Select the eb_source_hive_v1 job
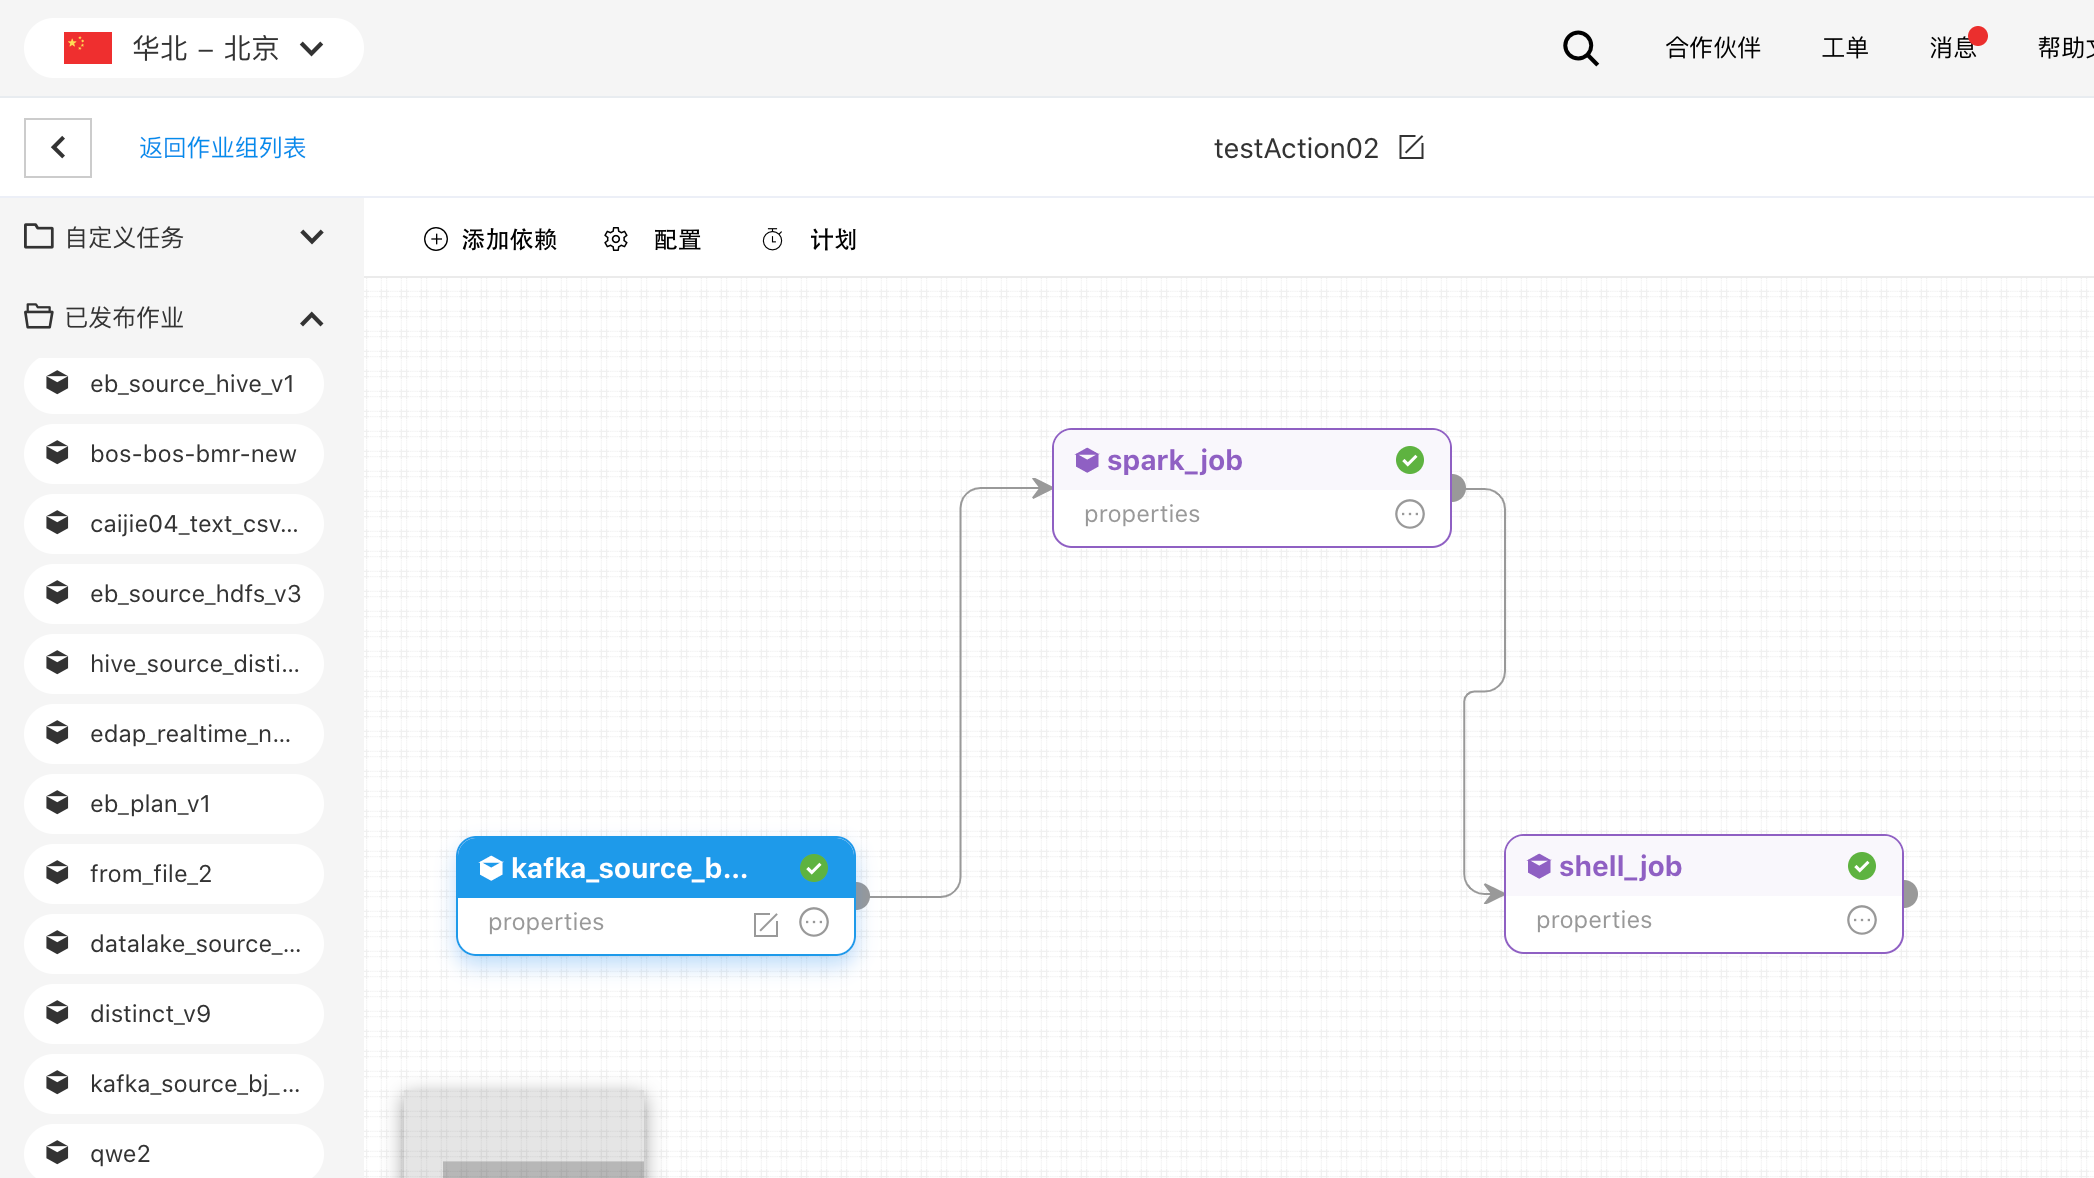 pos(174,384)
